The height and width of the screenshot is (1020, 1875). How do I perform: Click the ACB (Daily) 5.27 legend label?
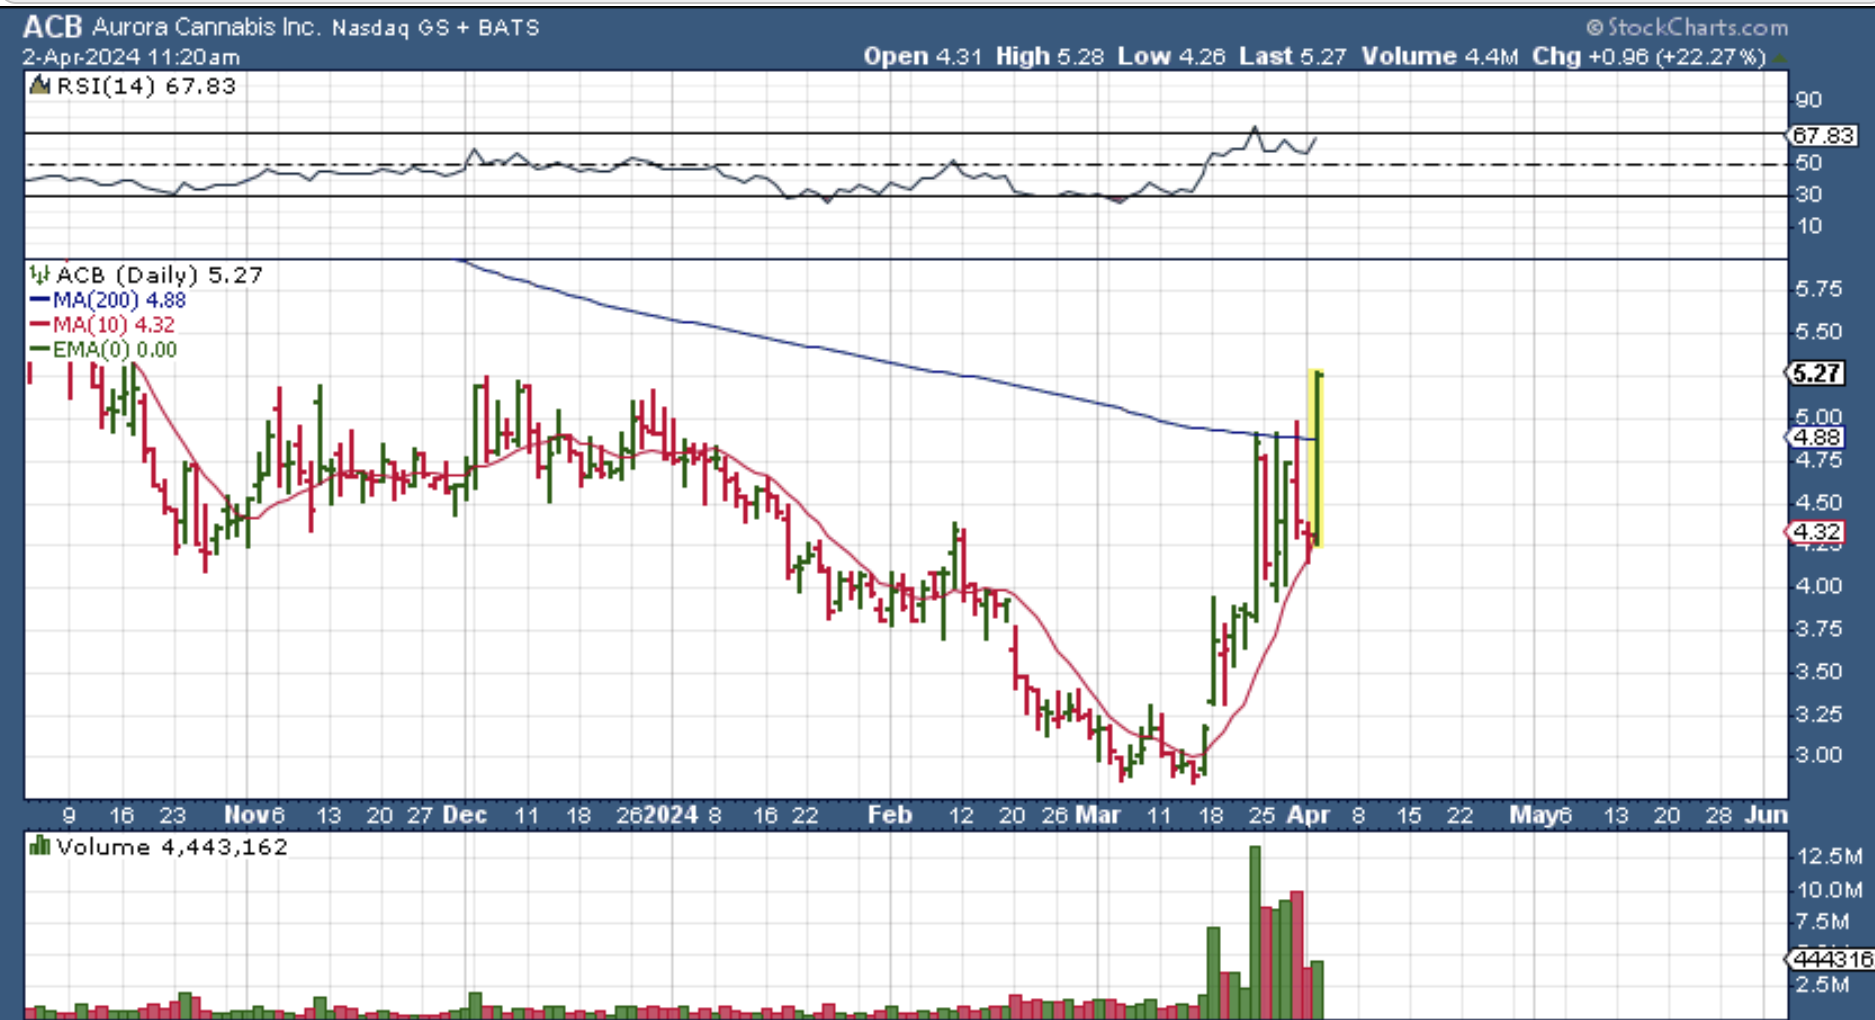pos(160,274)
